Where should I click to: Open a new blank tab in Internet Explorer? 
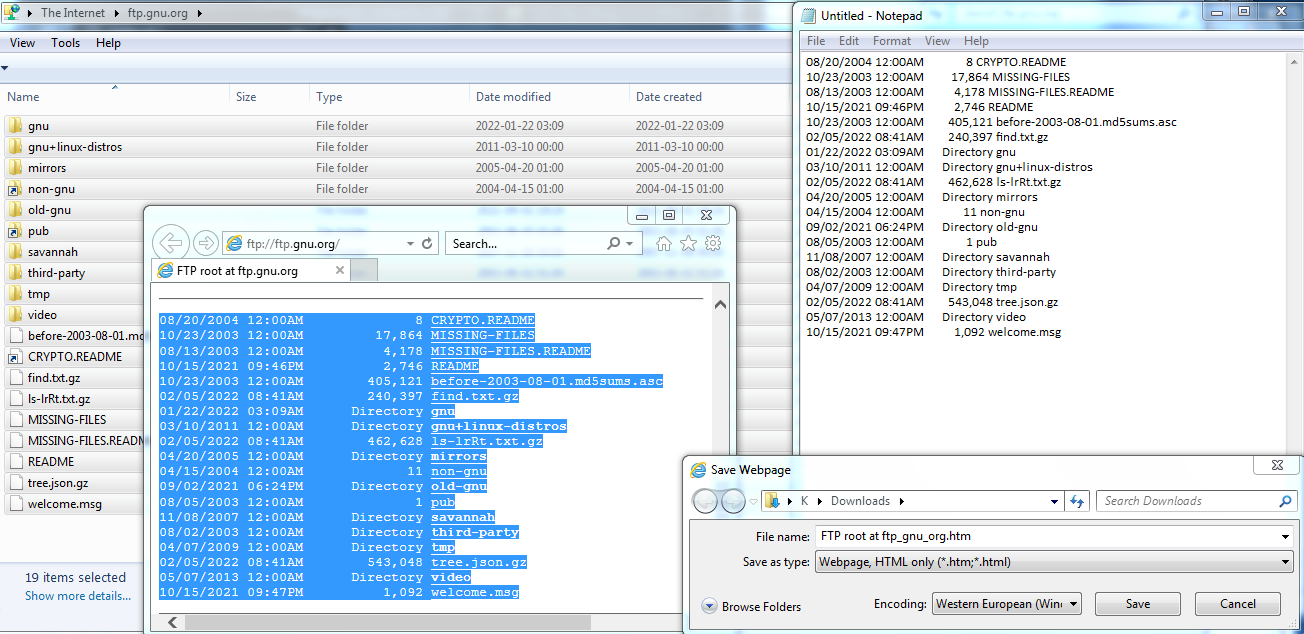(x=365, y=270)
